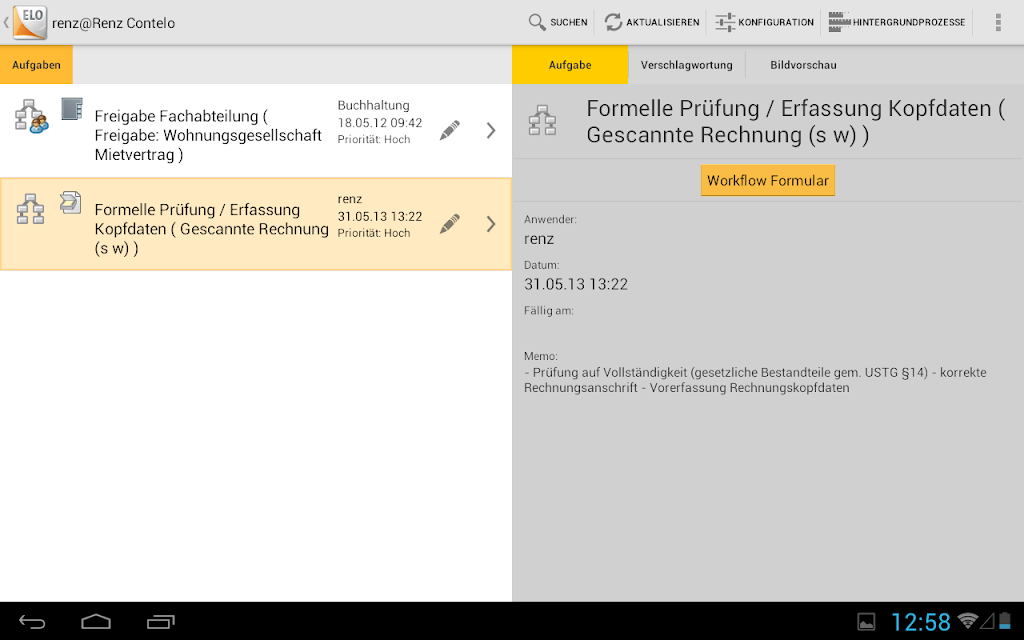Click group workflow icon of Freigabe Fachabteilung
Viewport: 1024px width, 640px height.
coord(31,116)
